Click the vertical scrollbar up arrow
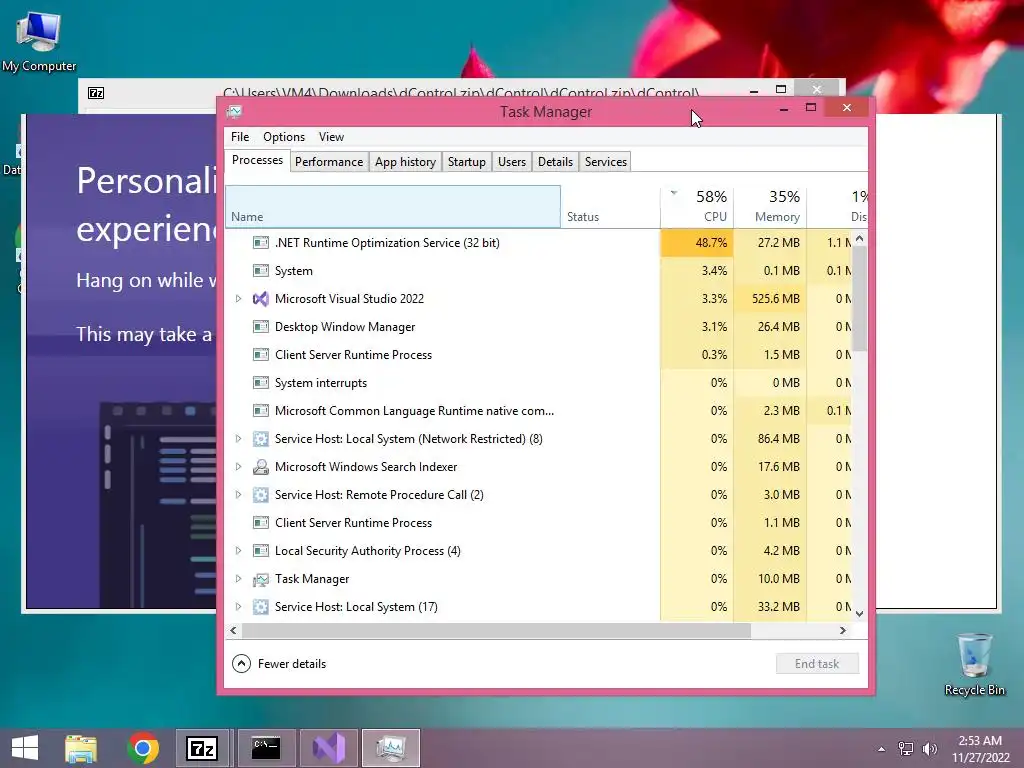The width and height of the screenshot is (1024, 768). click(x=859, y=239)
